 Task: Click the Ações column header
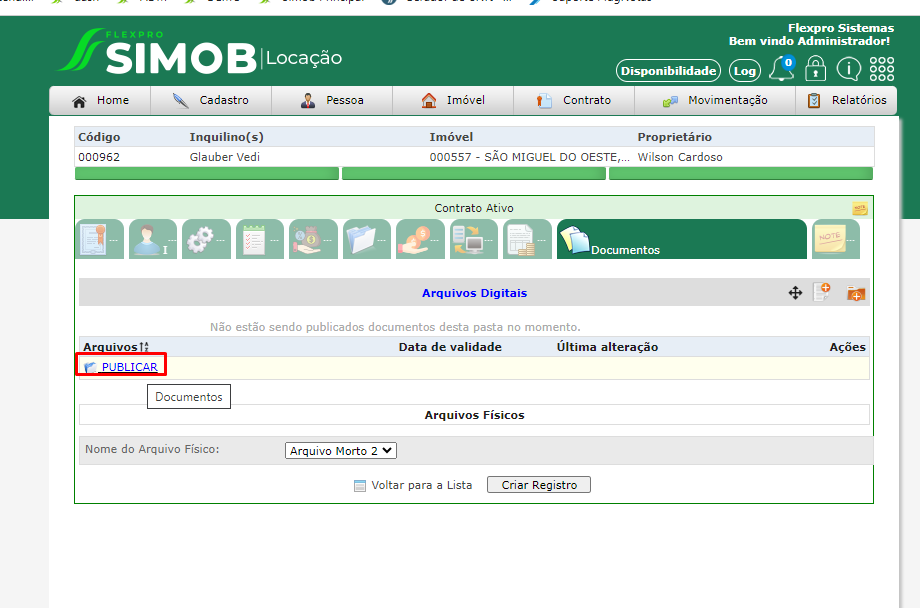pos(848,347)
